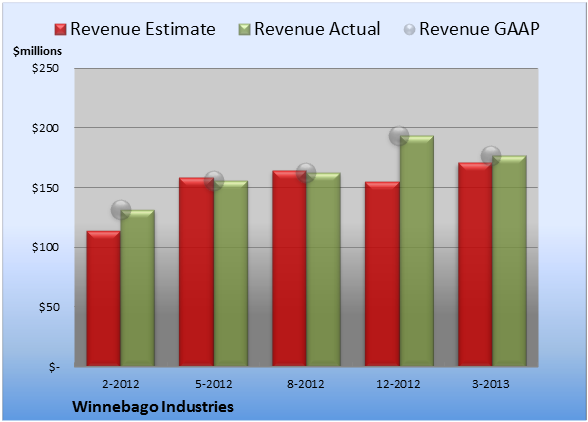The image size is (588, 422).
Task: Click the green Revenue Actual legend swatch
Action: click(244, 30)
